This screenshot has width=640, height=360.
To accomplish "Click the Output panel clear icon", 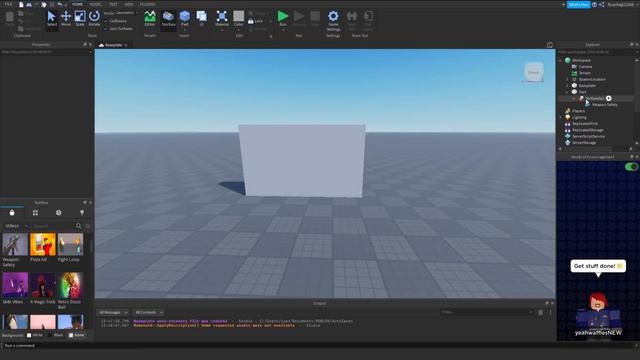I will (540, 312).
